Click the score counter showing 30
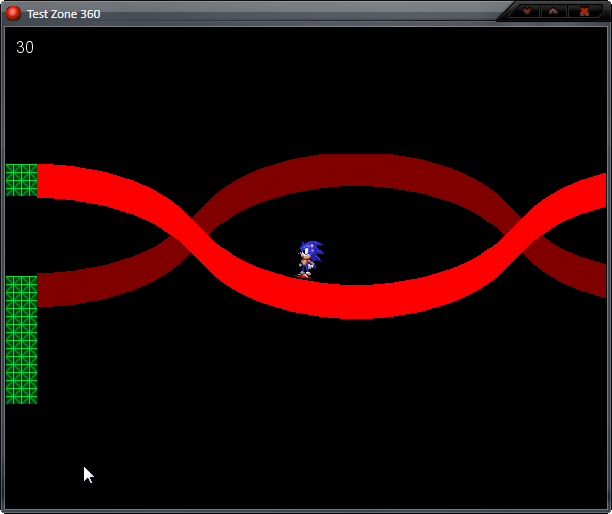This screenshot has height=514, width=612. [25, 48]
